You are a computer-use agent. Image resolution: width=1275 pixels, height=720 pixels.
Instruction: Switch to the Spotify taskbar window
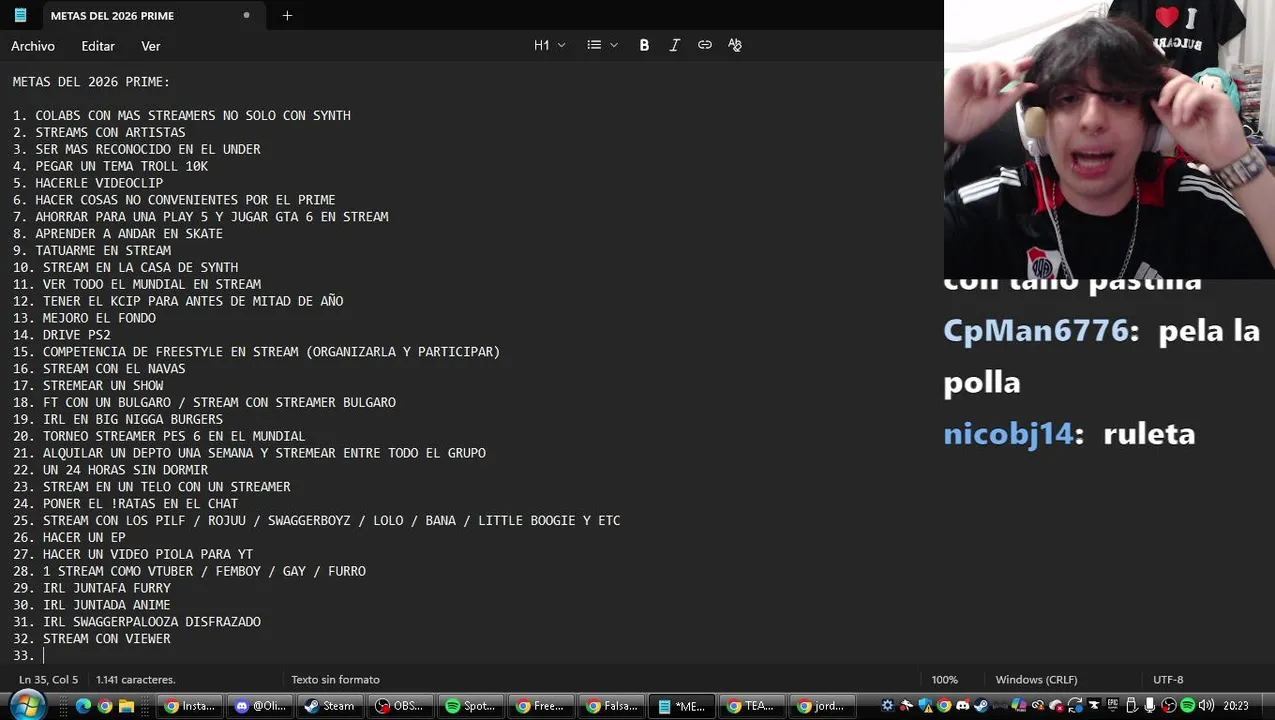[x=470, y=706]
